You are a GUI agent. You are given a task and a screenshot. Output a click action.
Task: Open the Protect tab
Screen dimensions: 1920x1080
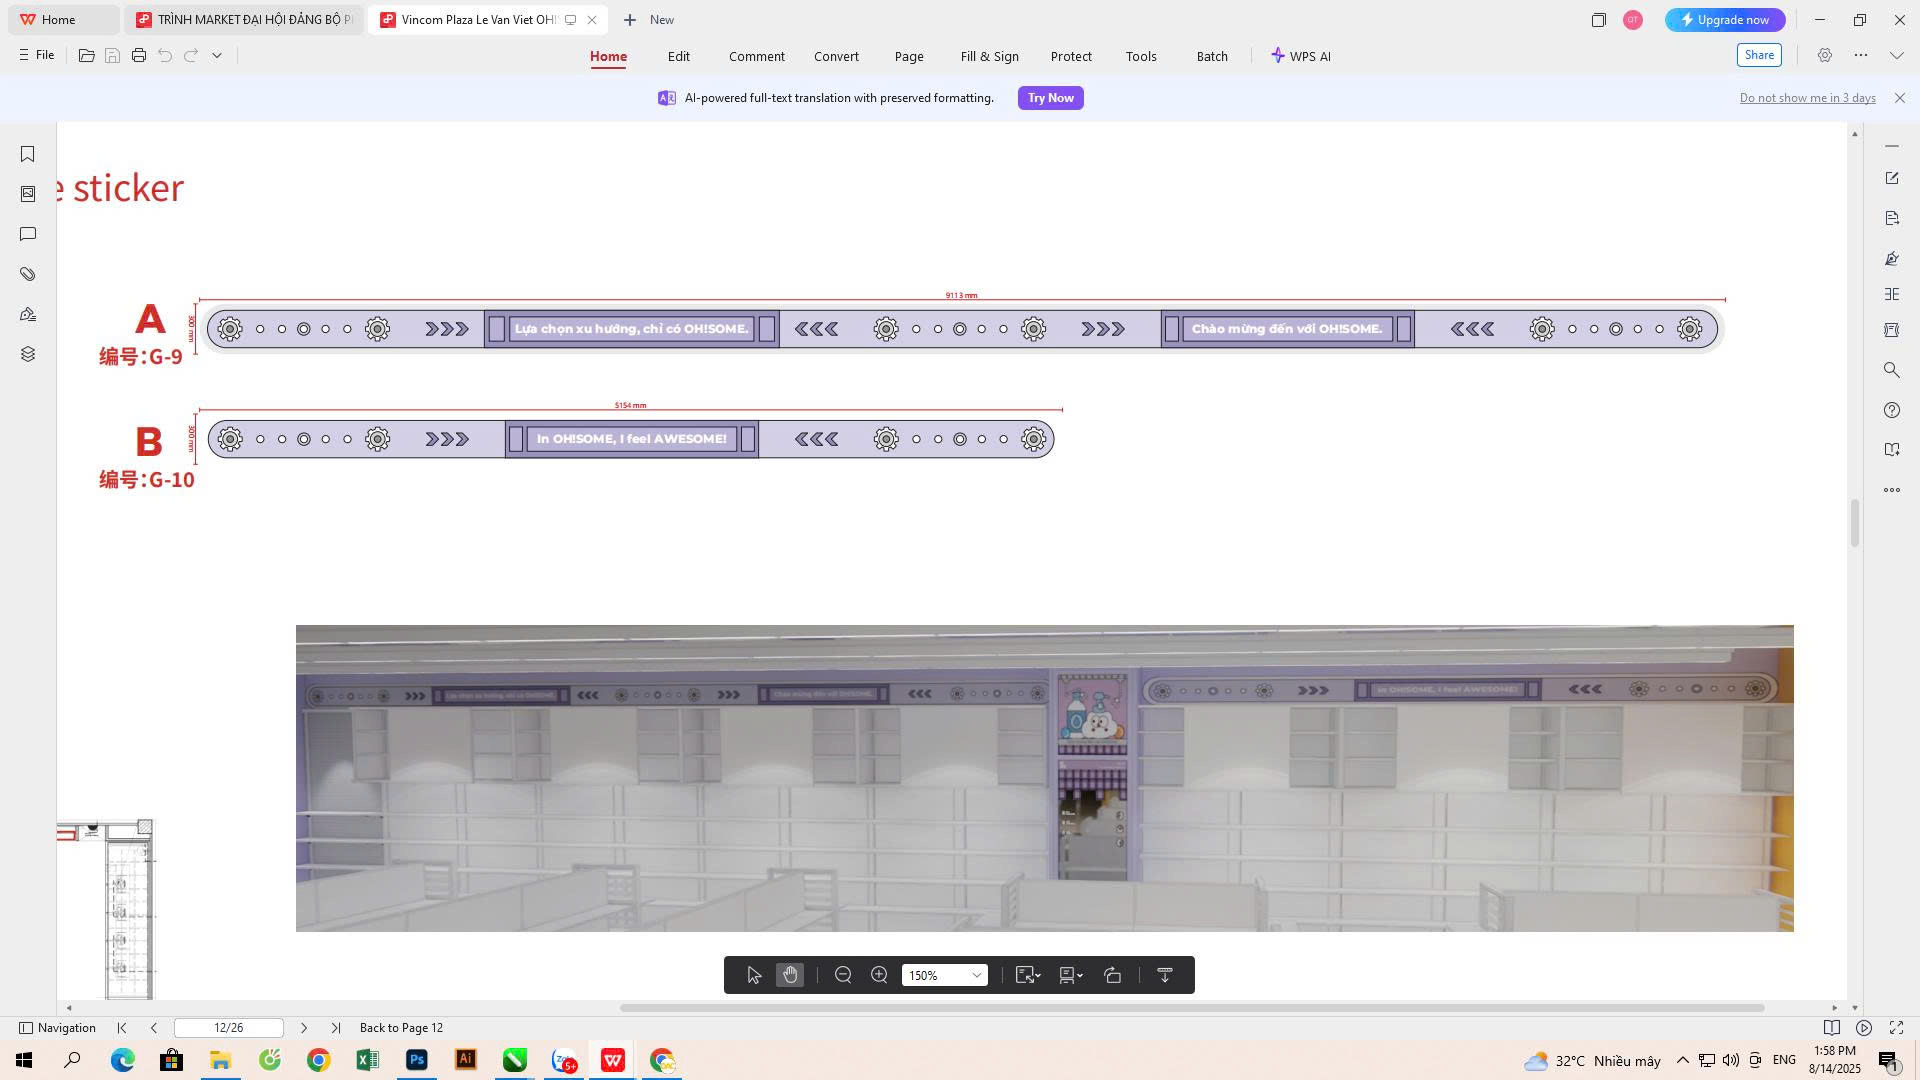click(1071, 57)
